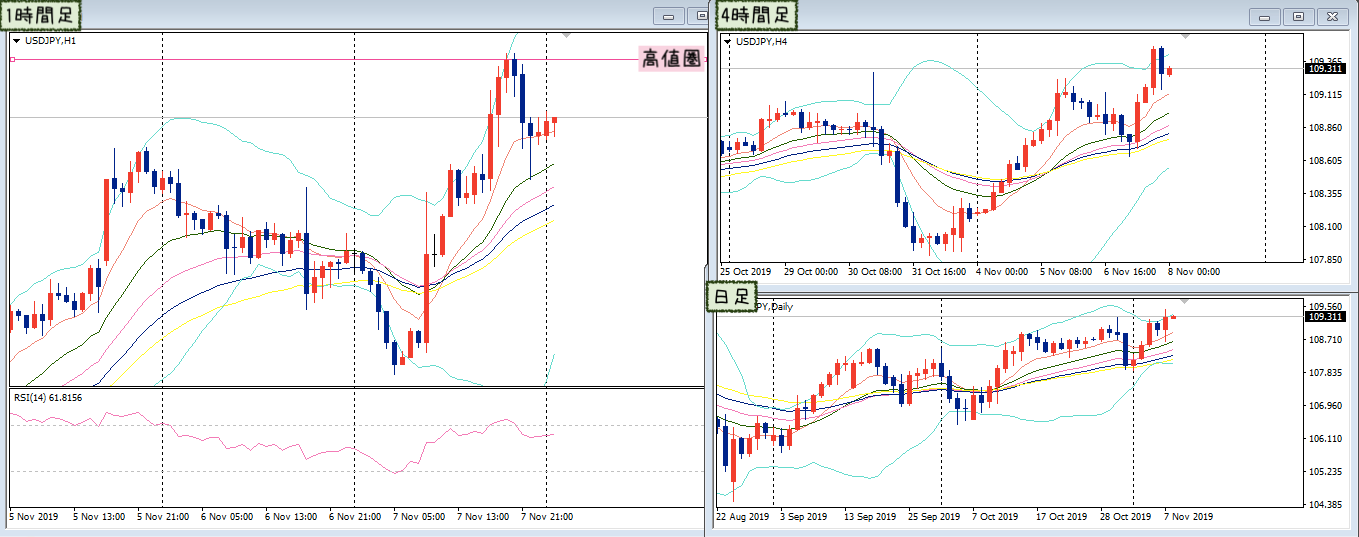Click the 105.235 price label in Daily chart
Screen dimensions: 1359x537
(1325, 472)
